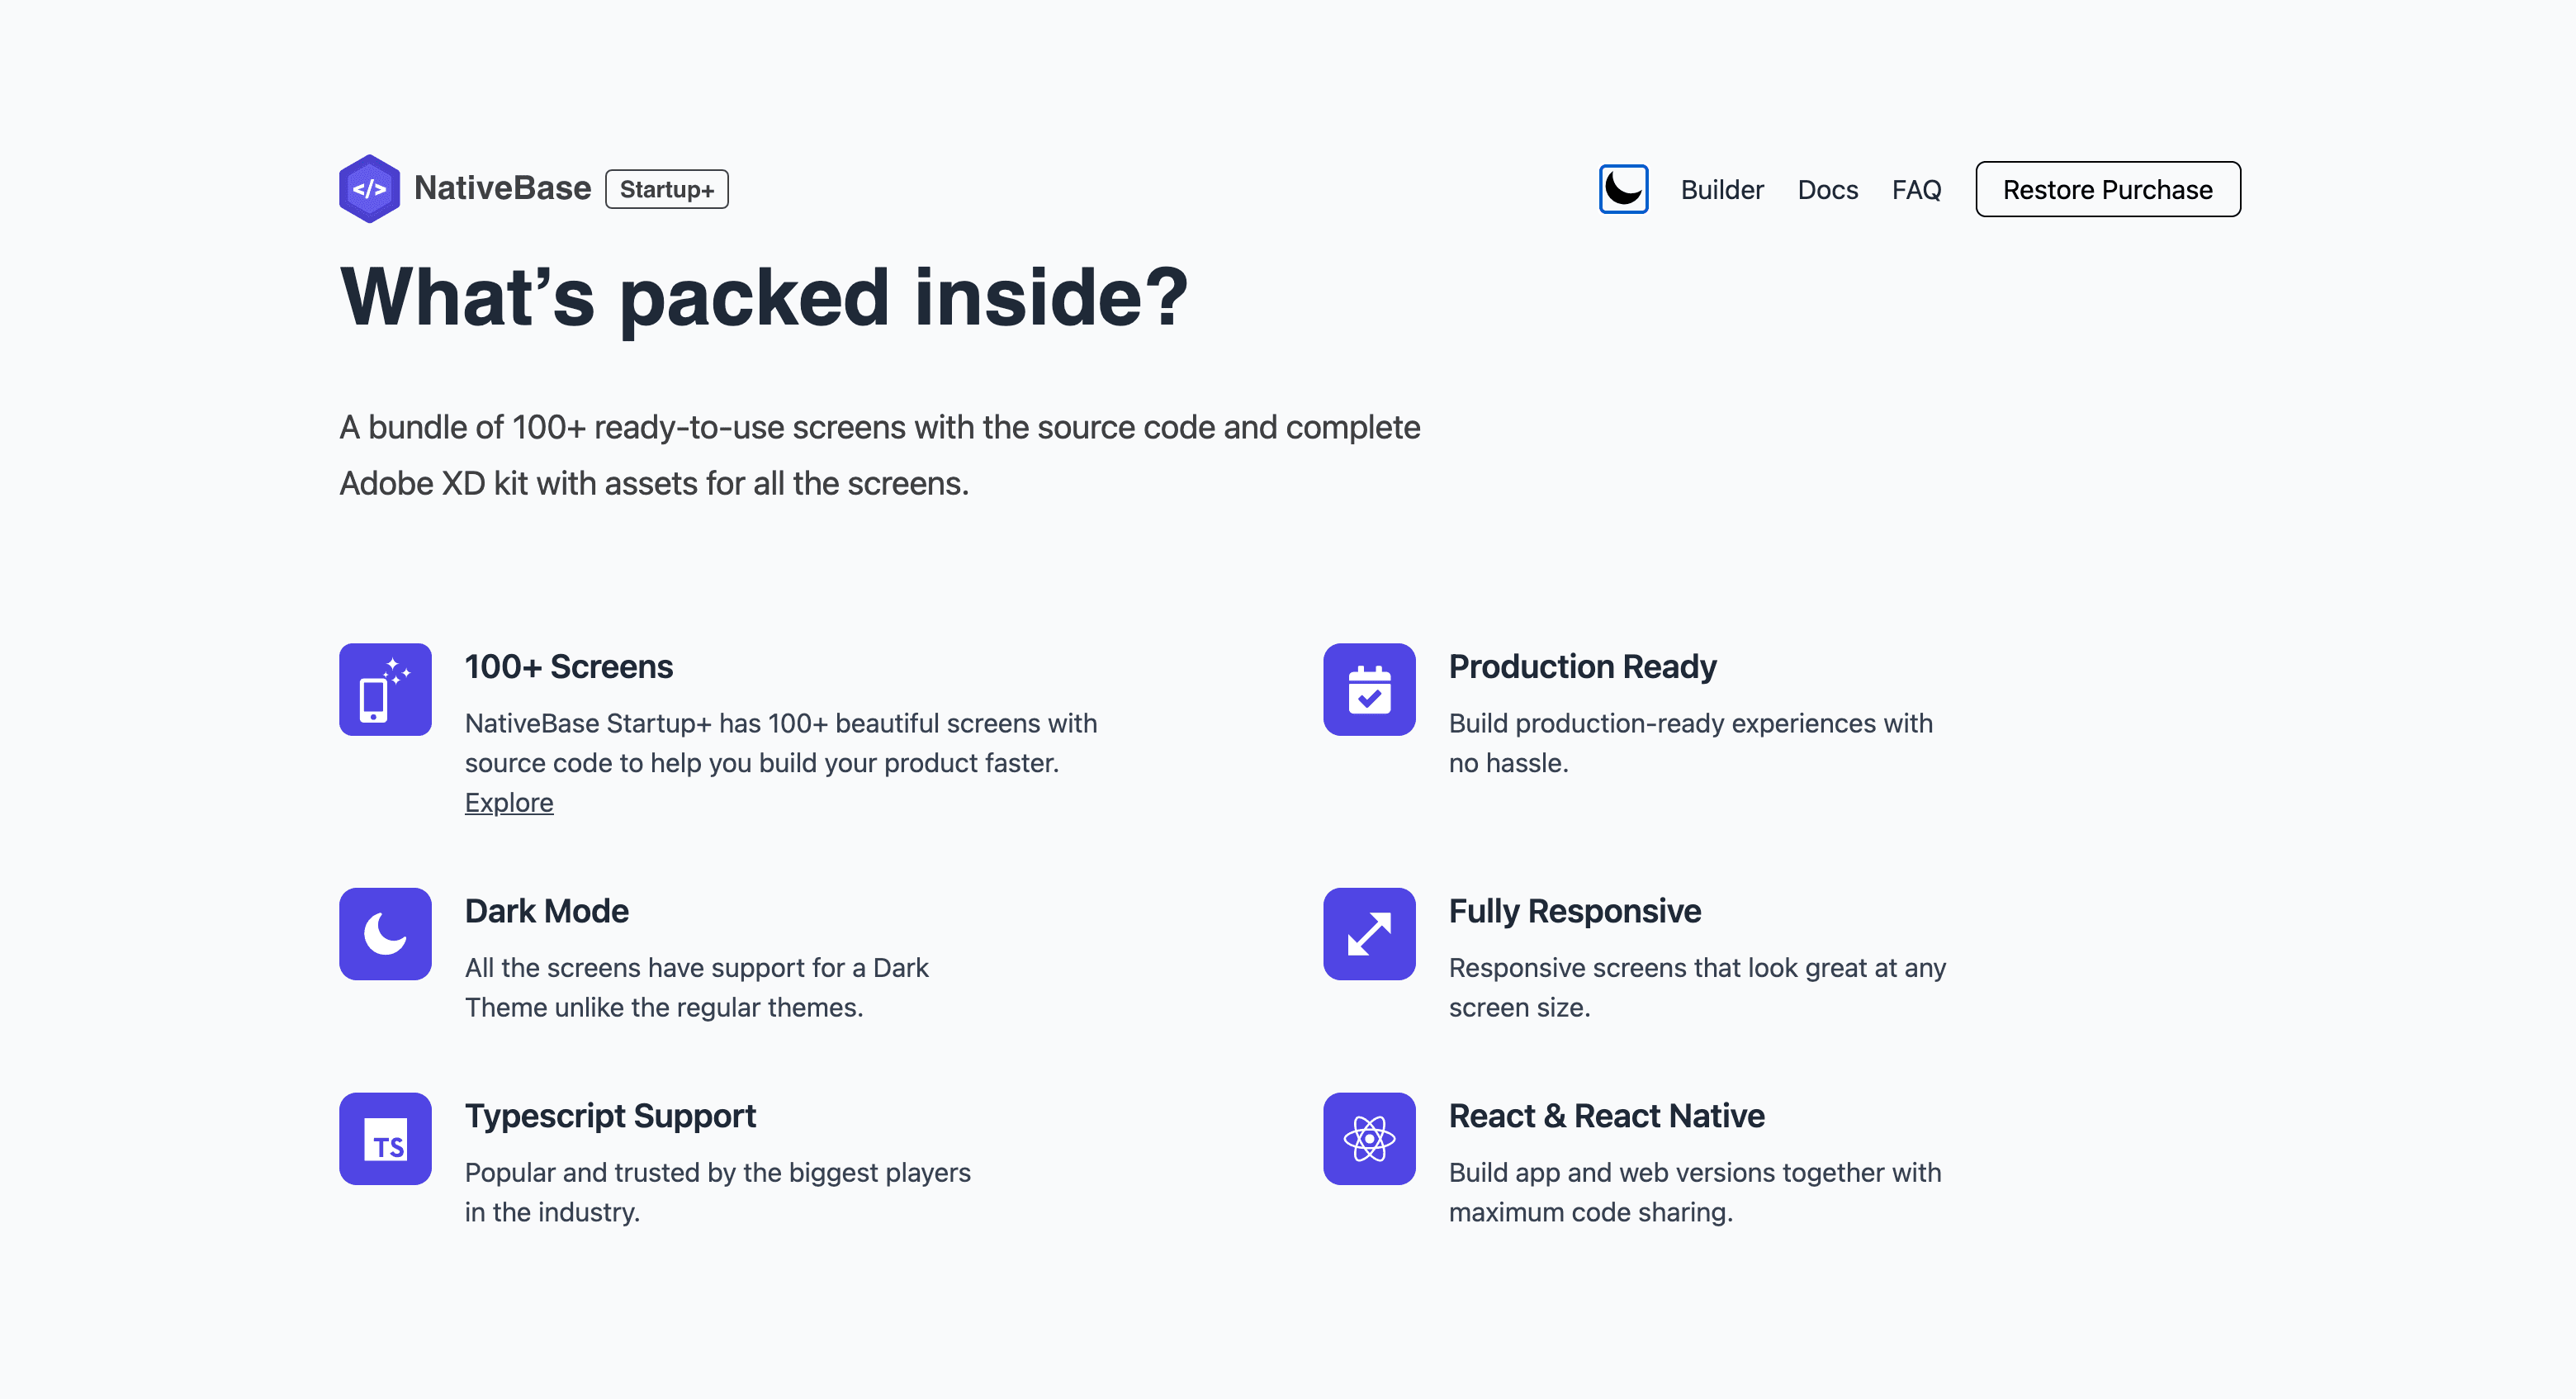This screenshot has height=1399, width=2576.
Task: Click the Production Ready calendar check icon
Action: [x=1369, y=689]
